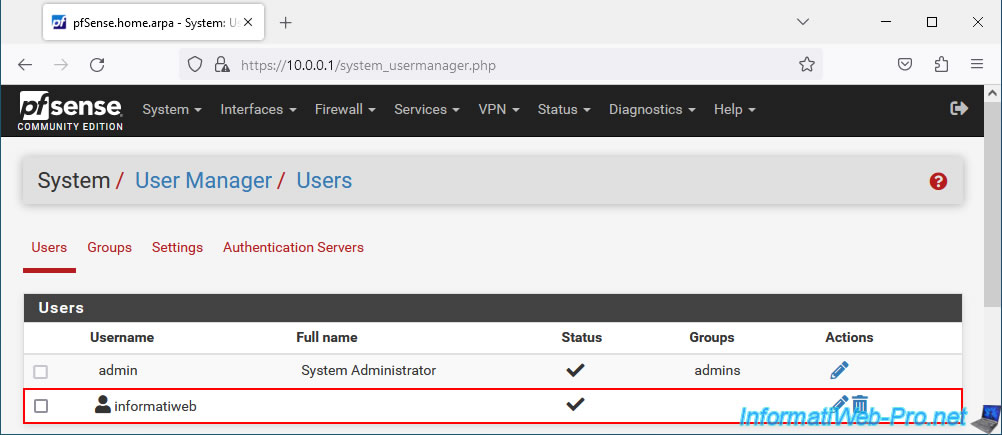This screenshot has height=435, width=1002.
Task: Expand the Interfaces menu
Action: click(258, 109)
